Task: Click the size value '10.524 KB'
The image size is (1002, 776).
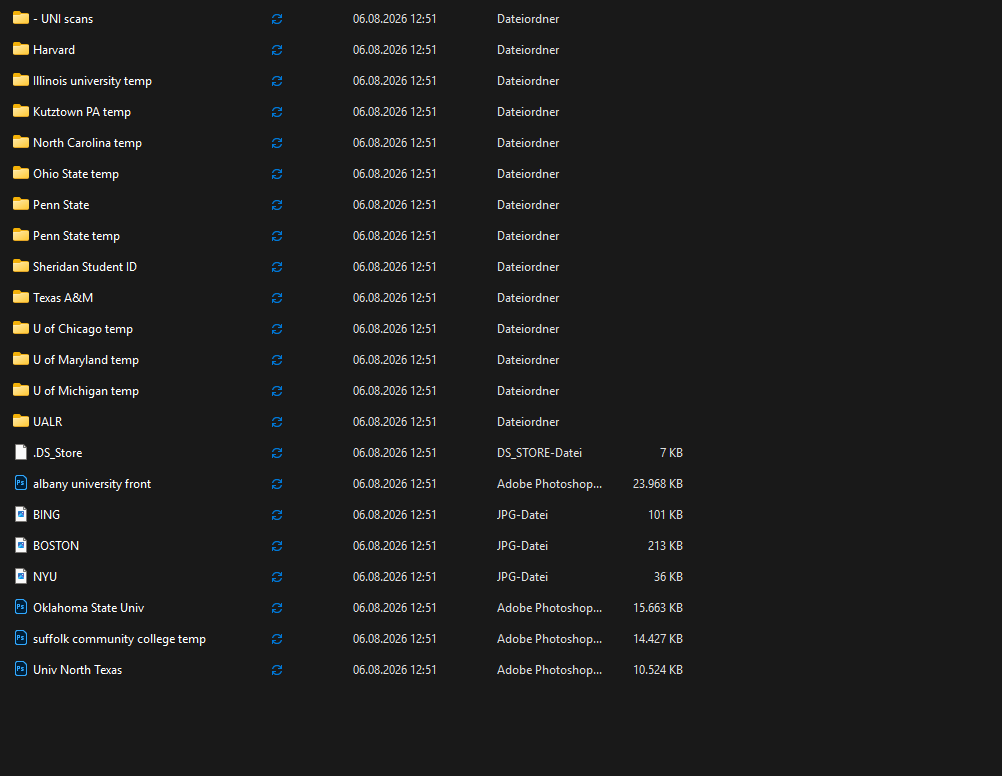Action: (658, 670)
